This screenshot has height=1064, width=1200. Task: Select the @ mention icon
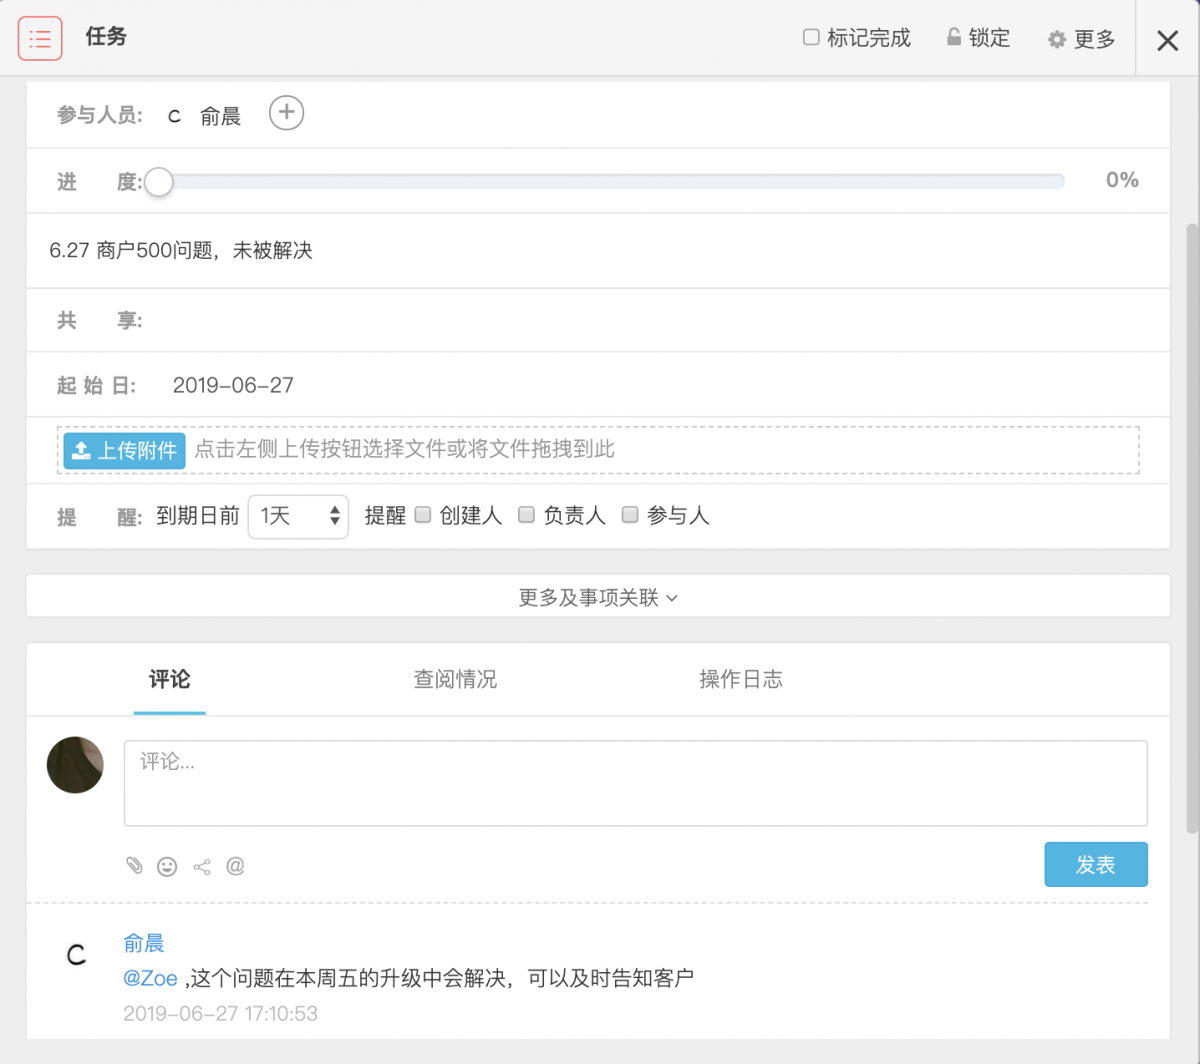click(x=236, y=866)
